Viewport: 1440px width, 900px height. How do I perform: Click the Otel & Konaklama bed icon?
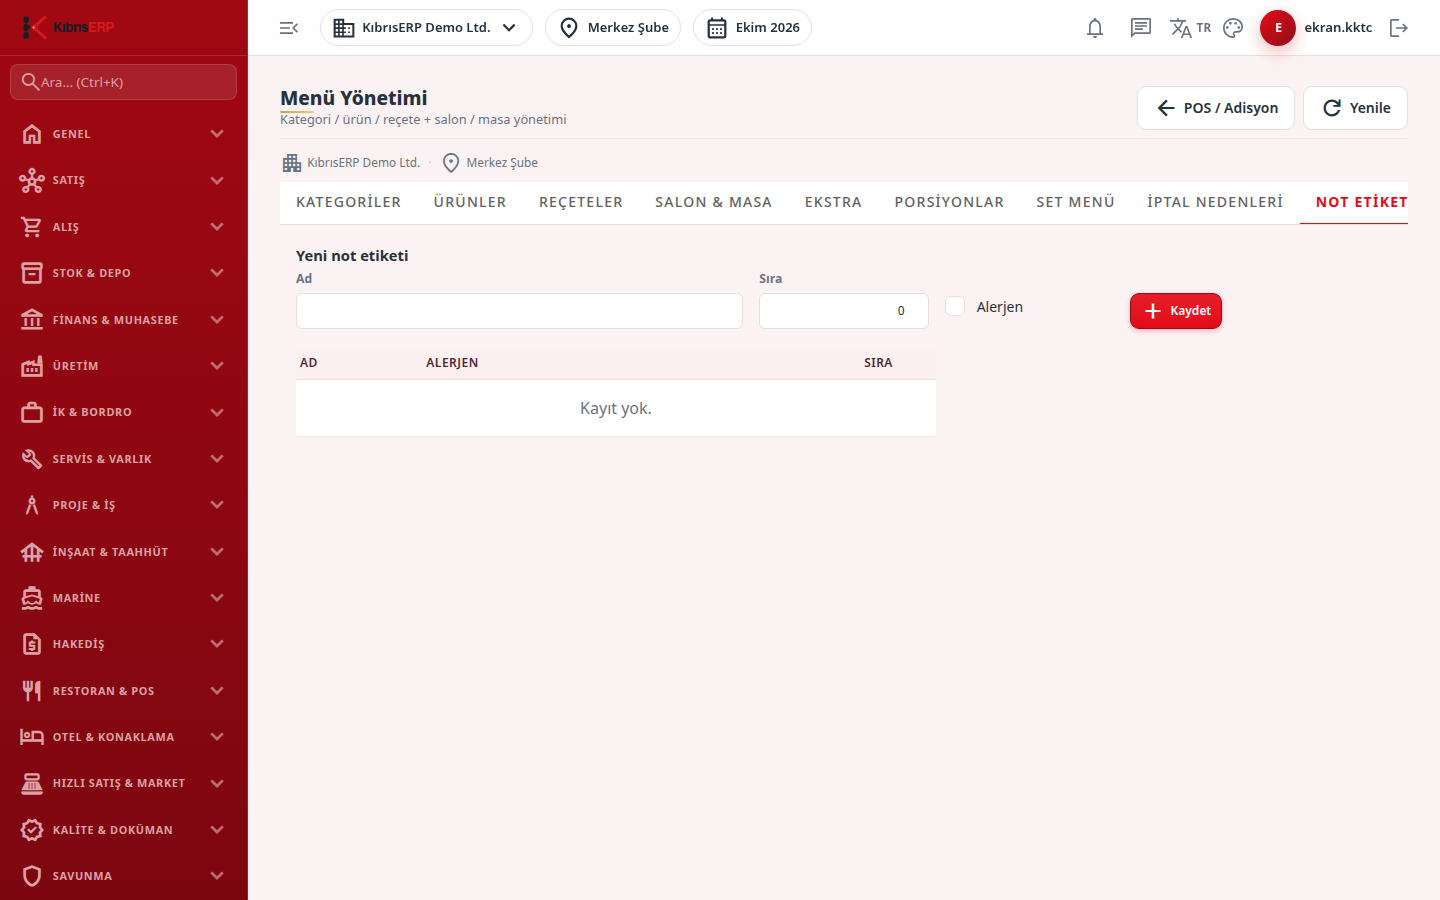pos(32,737)
